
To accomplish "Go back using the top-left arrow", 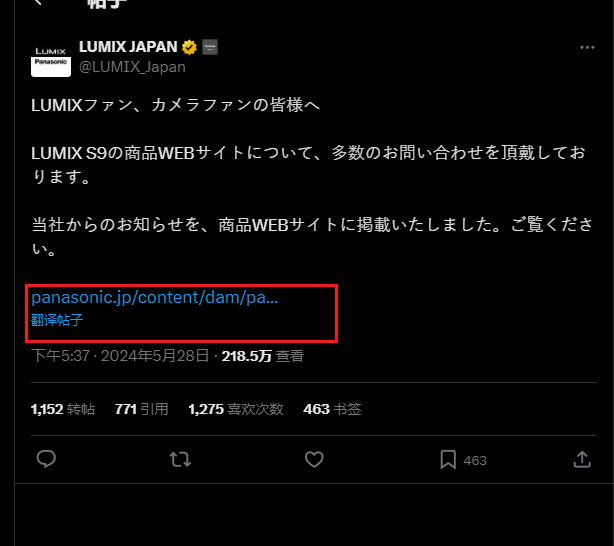I will click(x=38, y=2).
